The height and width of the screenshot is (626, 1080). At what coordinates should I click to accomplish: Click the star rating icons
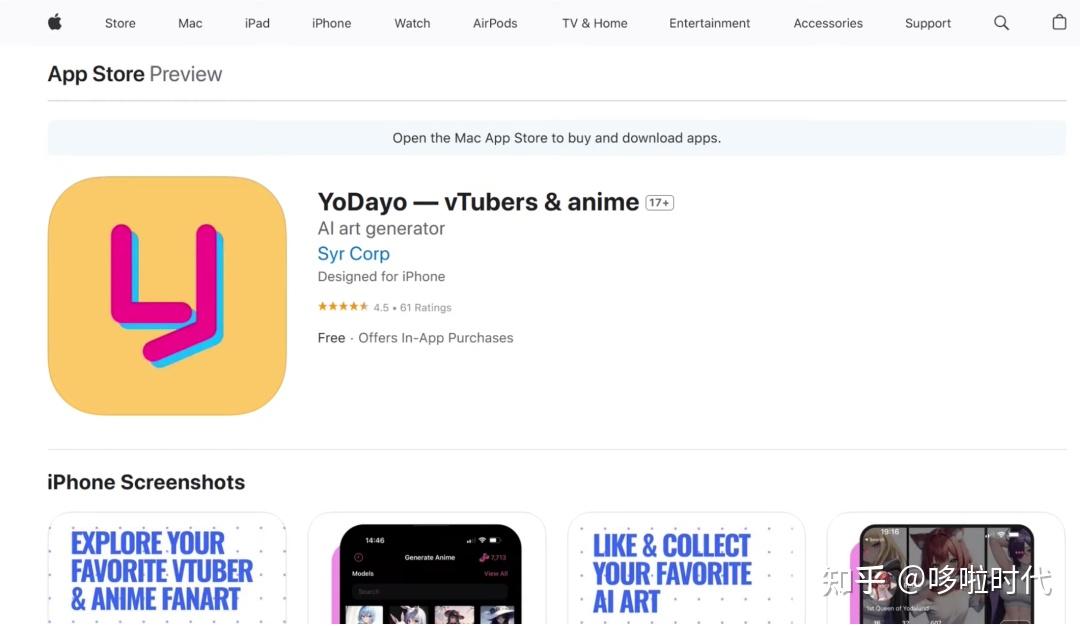pos(342,306)
